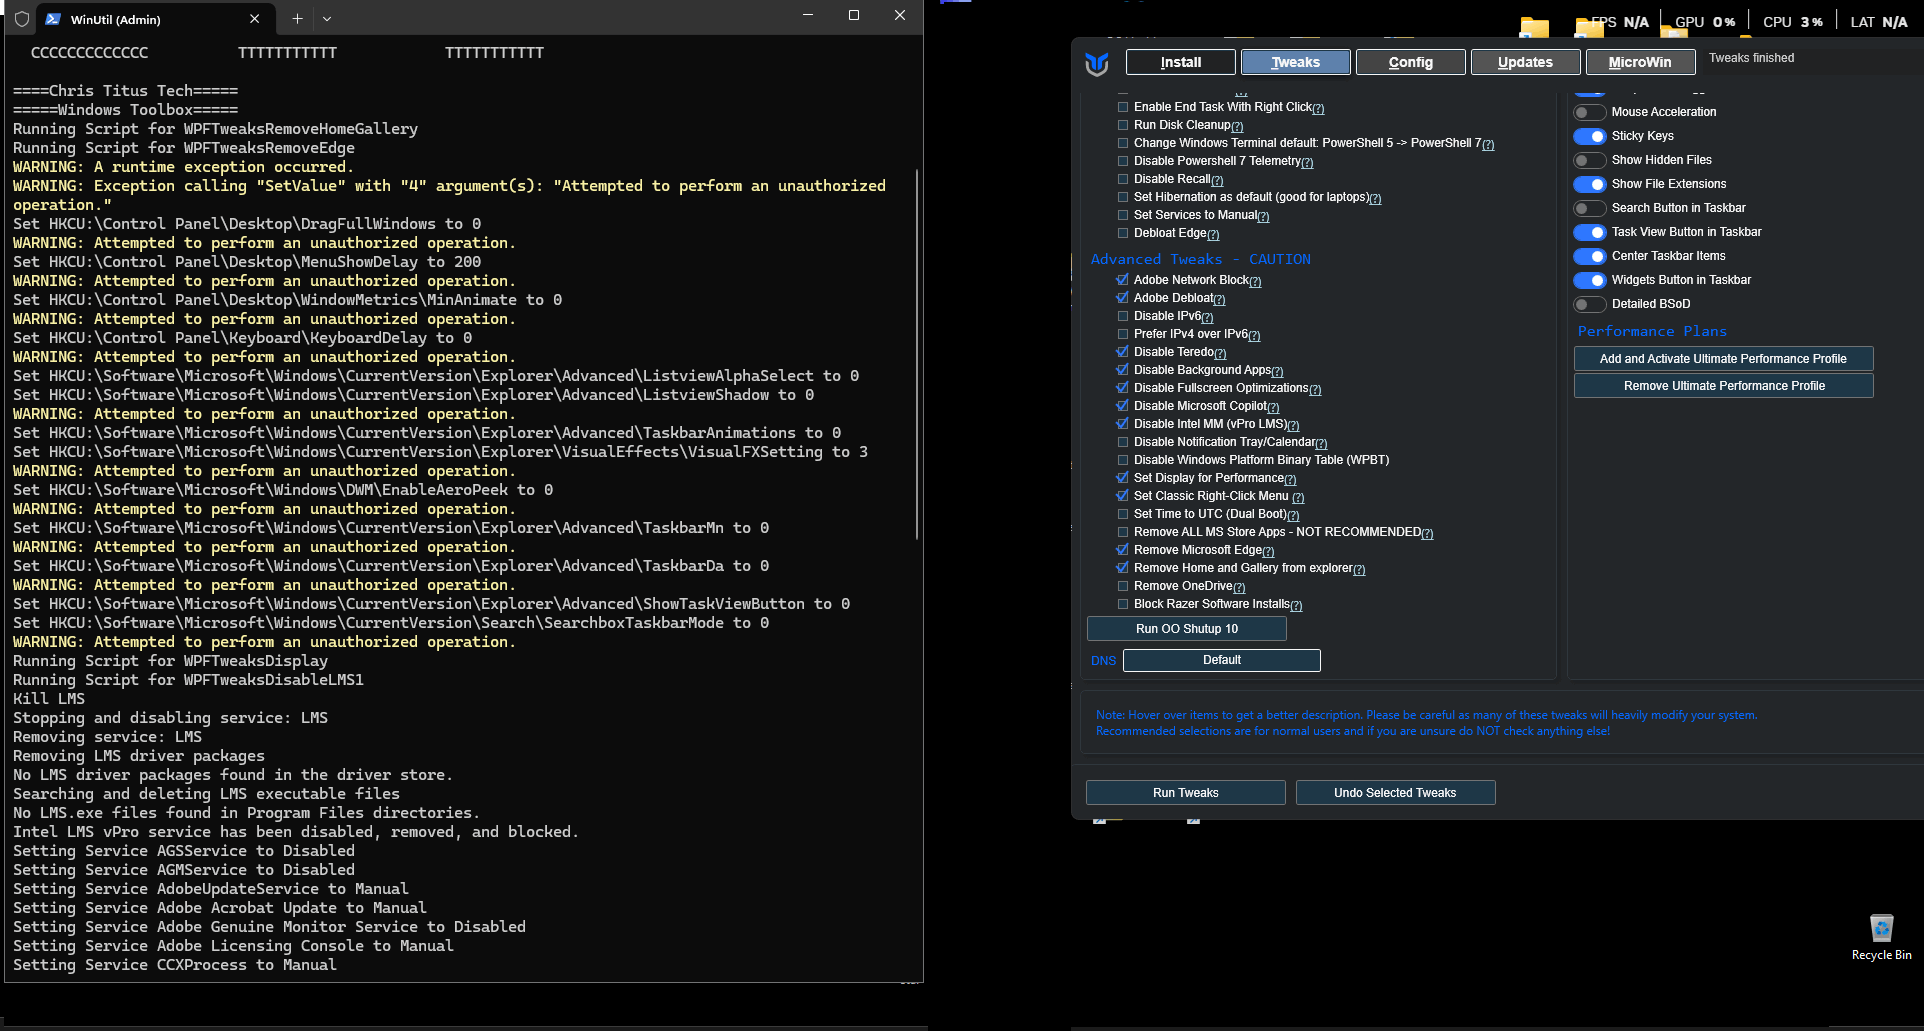Switch to the Install tab
The image size is (1924, 1031).
tap(1180, 62)
